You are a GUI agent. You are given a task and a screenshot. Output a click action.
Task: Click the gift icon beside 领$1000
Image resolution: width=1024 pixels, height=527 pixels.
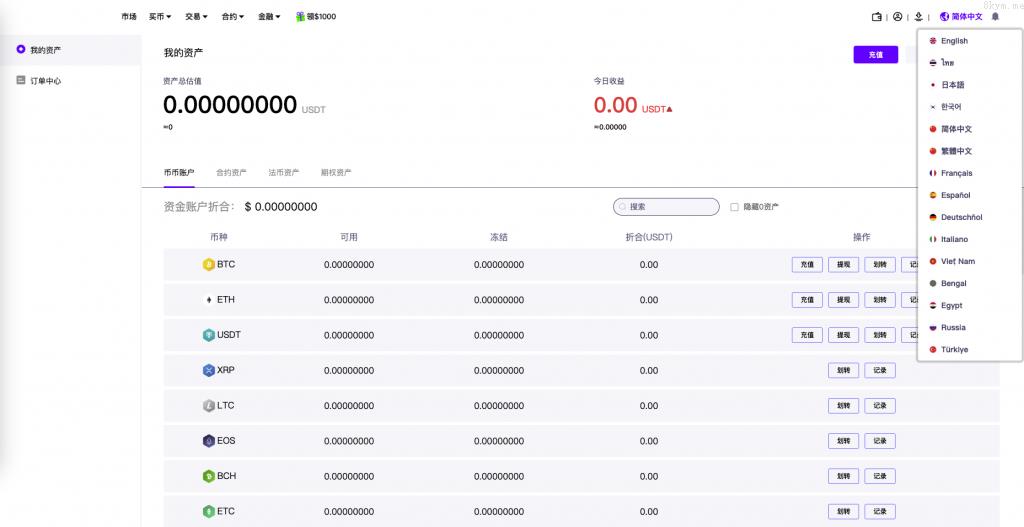(x=300, y=17)
